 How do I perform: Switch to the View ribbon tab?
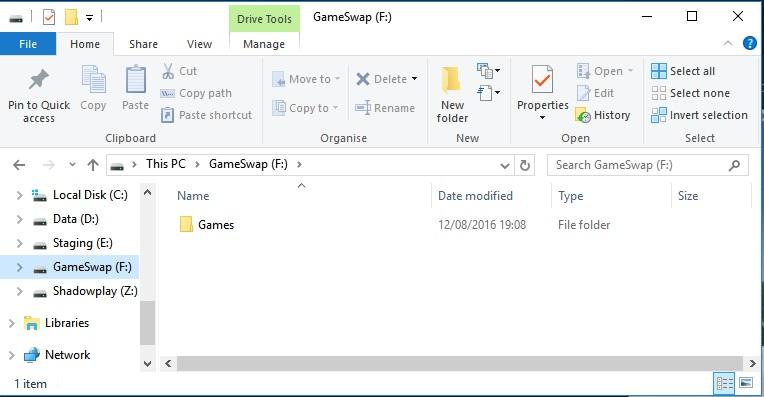coord(199,44)
